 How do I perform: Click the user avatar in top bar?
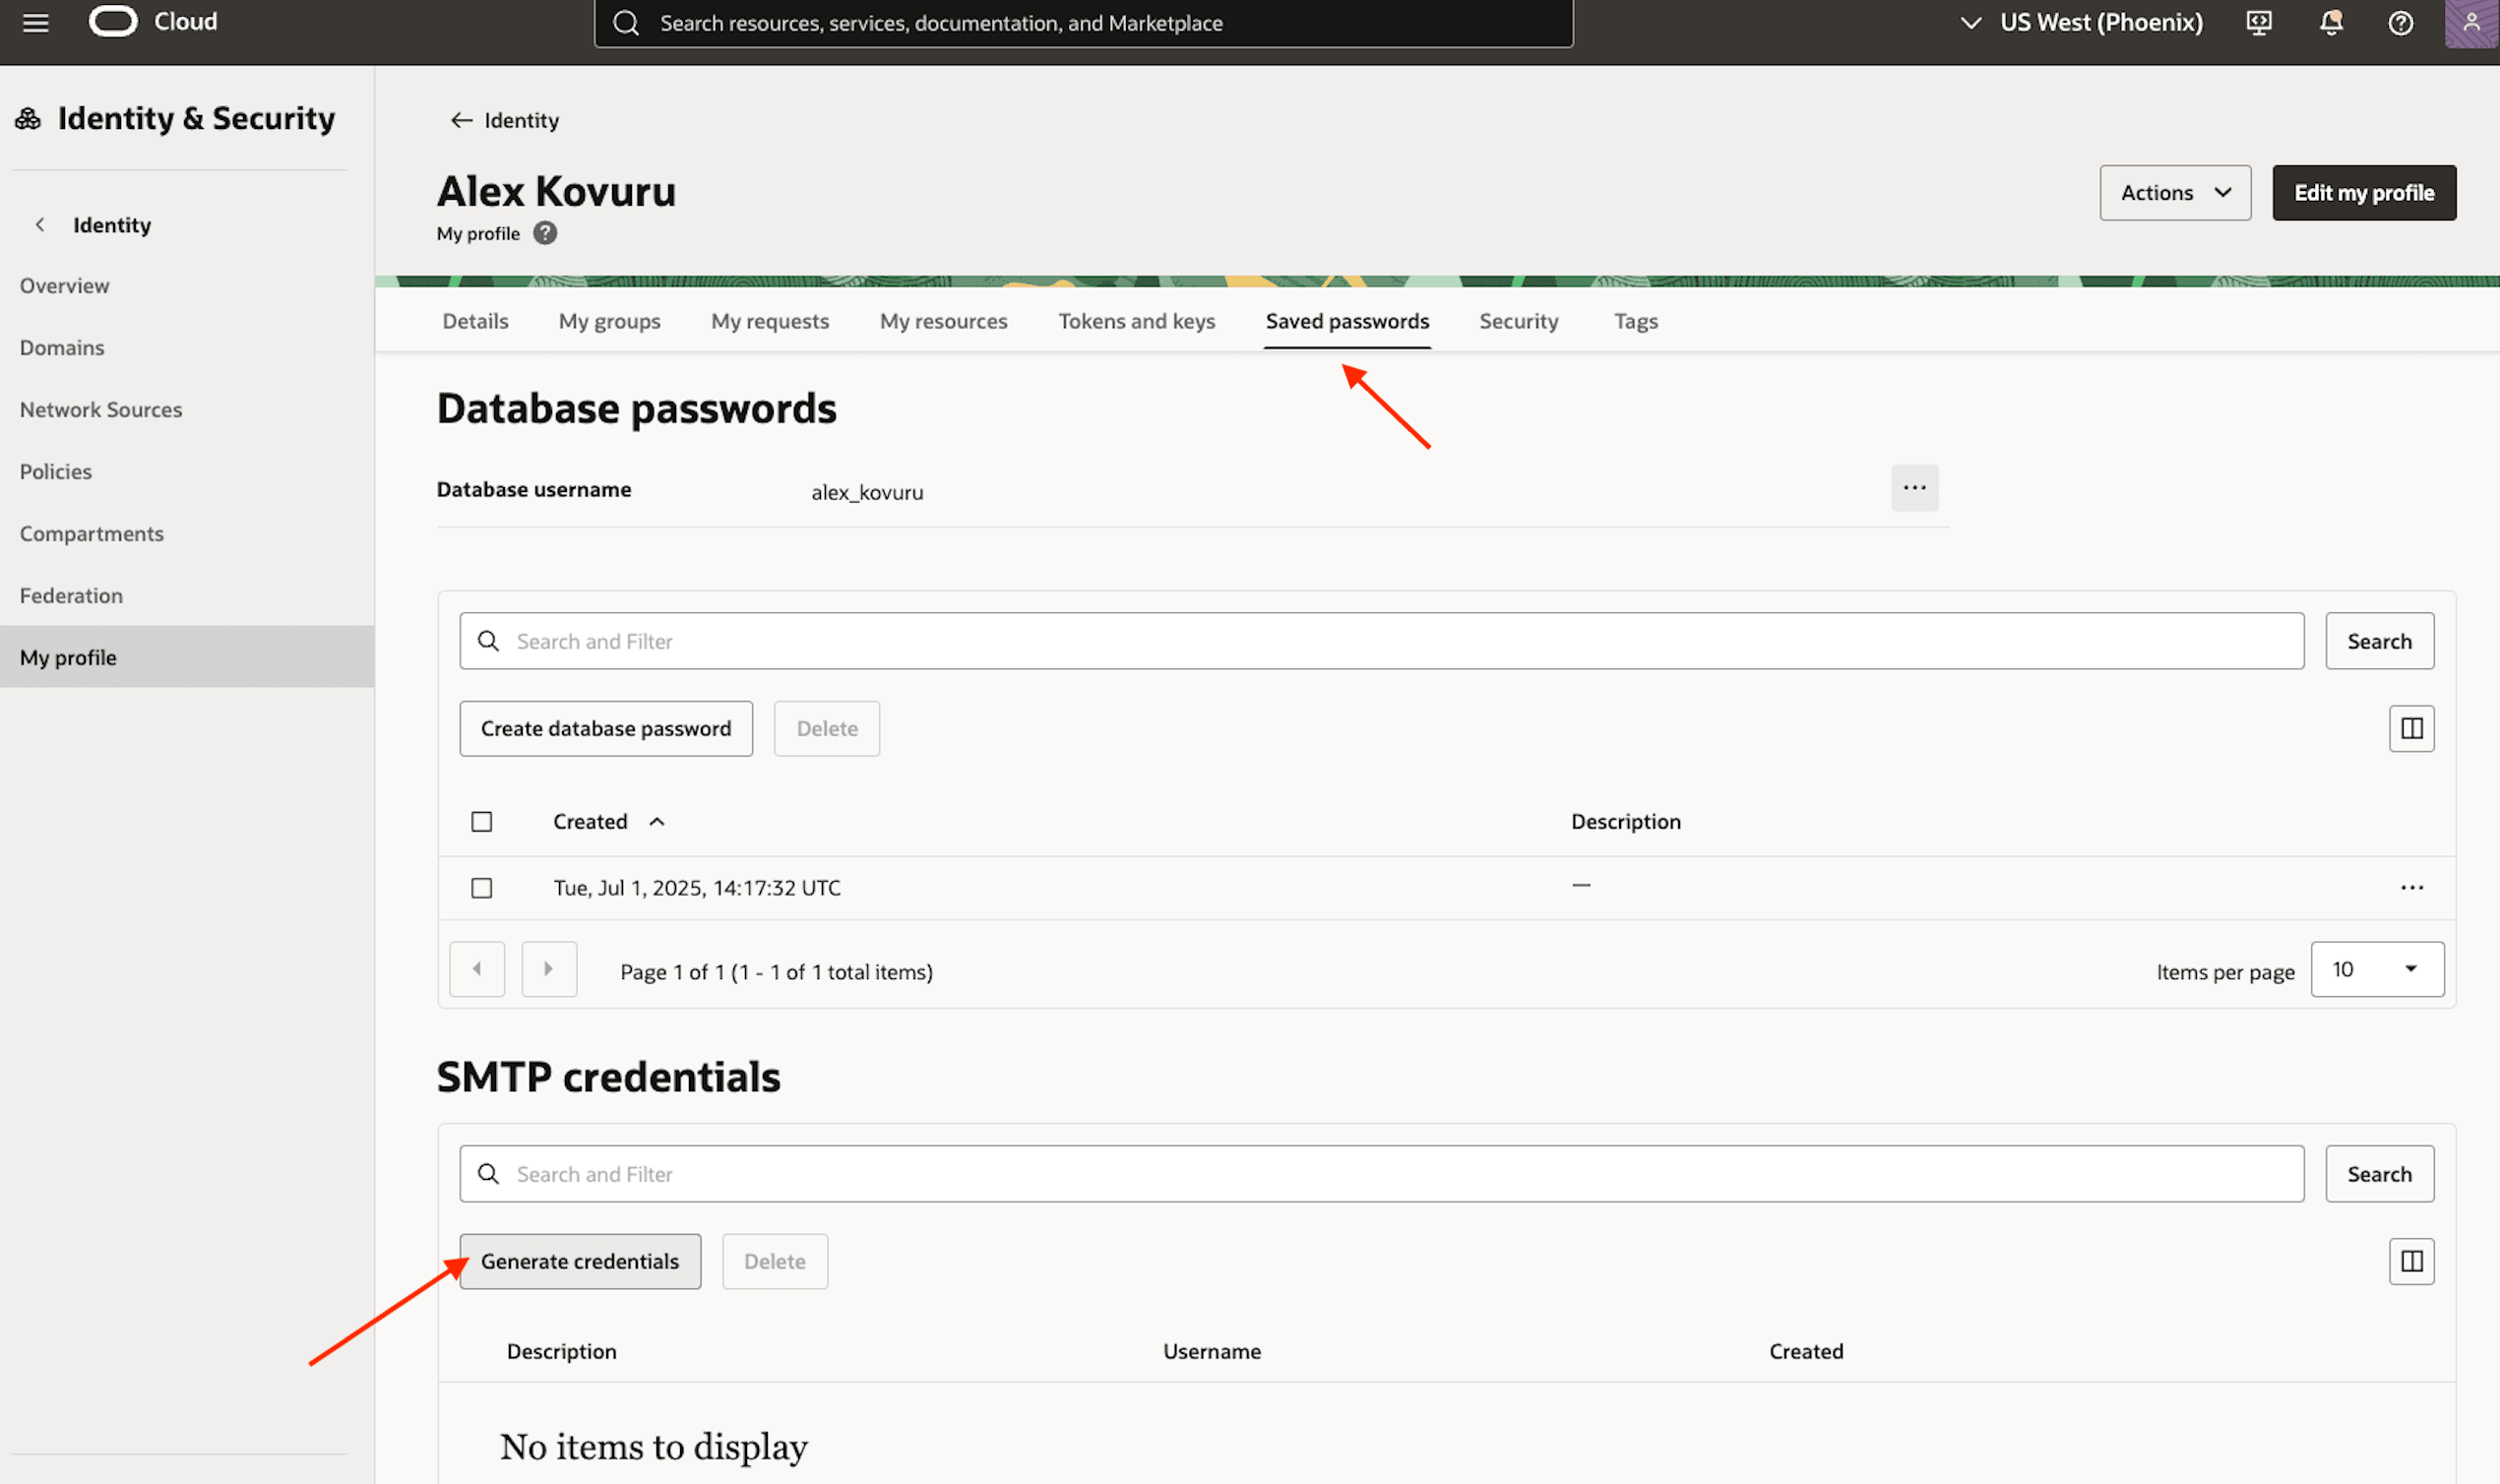(x=2472, y=22)
